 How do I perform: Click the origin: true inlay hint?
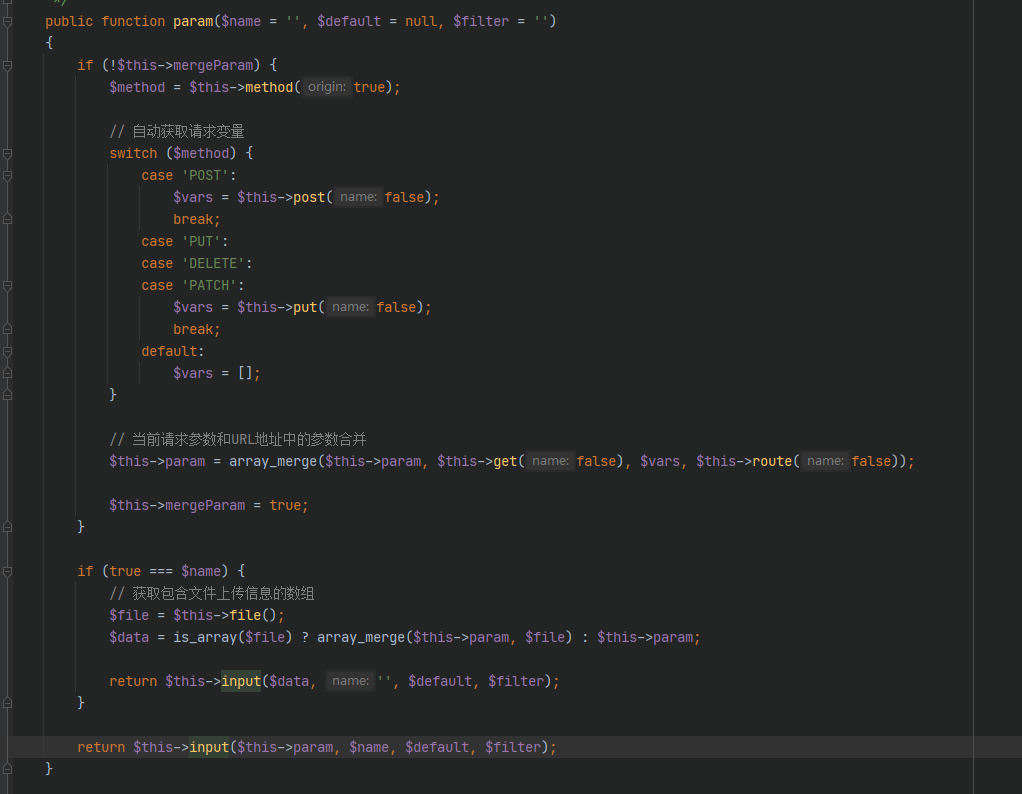coord(327,87)
